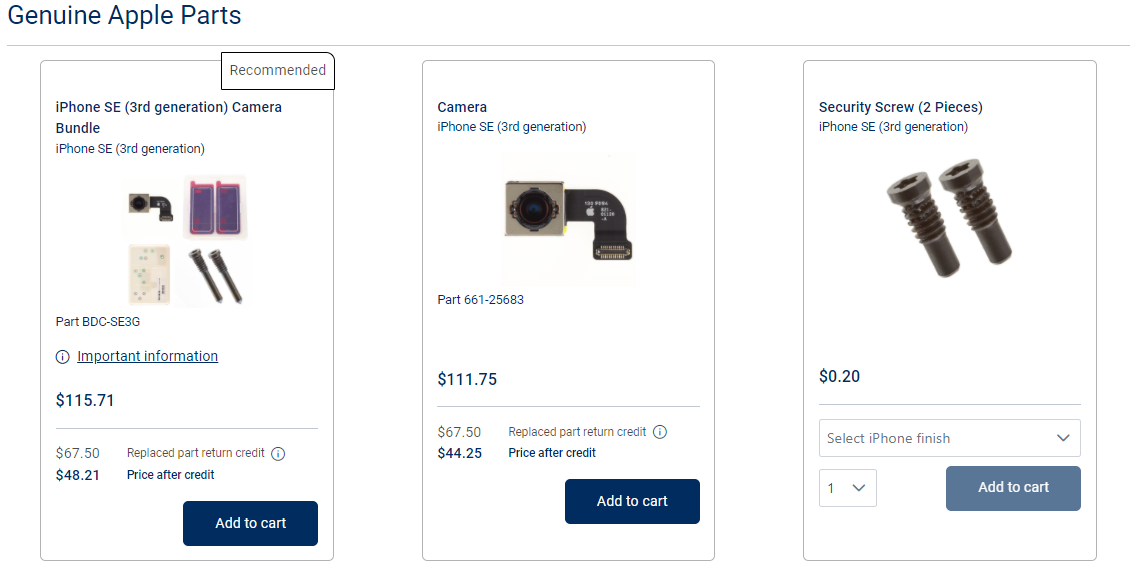Click return credit info icon in Camera Bundle card

click(278, 454)
